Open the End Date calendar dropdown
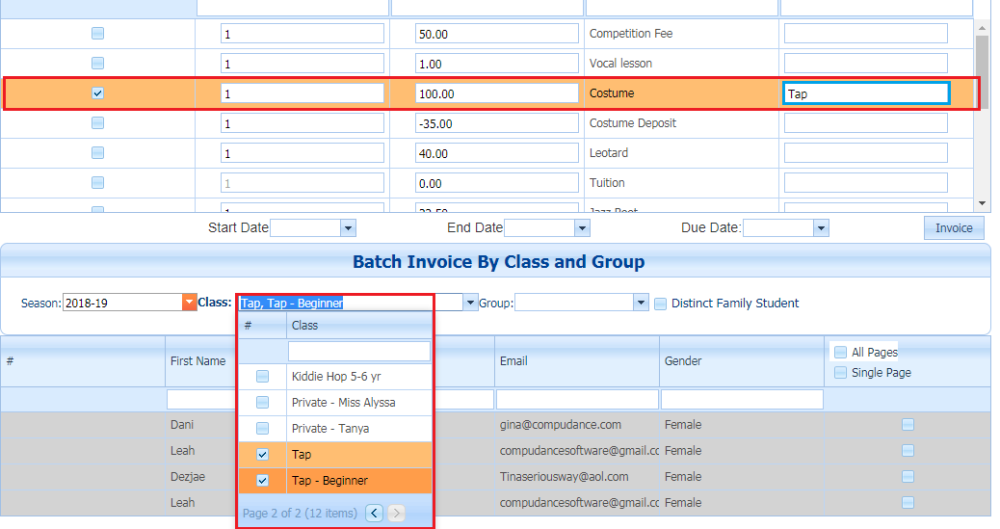Screen dimensions: 1000x529 [x=582, y=228]
